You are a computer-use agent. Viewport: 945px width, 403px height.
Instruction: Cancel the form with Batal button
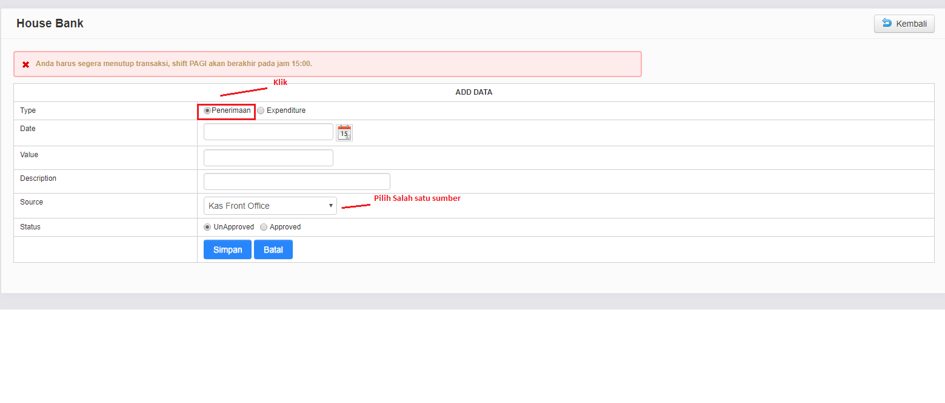coord(273,250)
